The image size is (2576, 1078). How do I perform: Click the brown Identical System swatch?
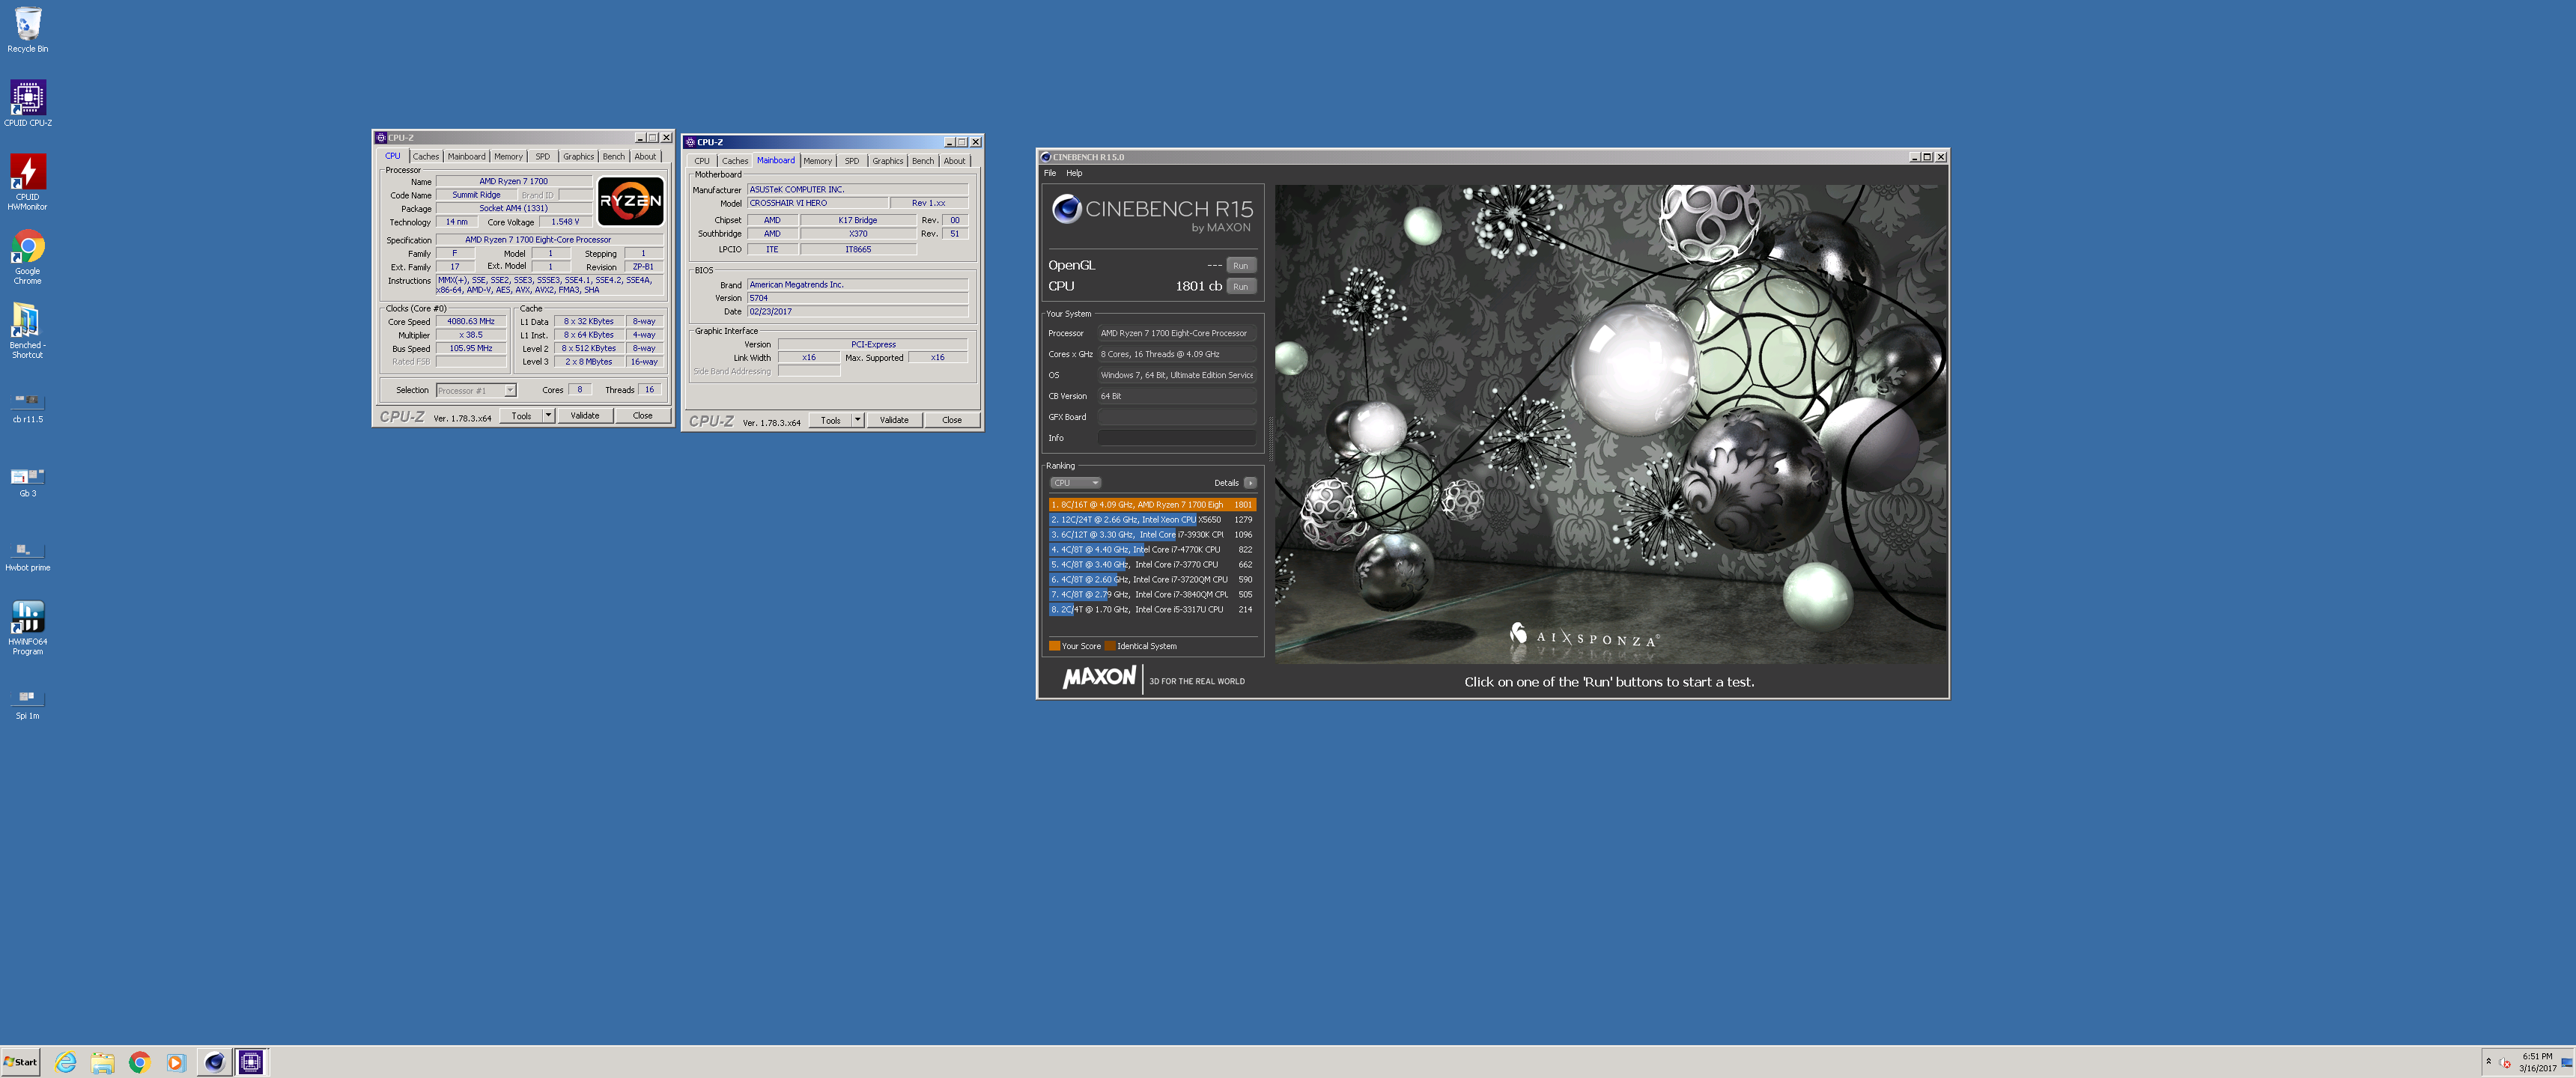coord(1110,646)
